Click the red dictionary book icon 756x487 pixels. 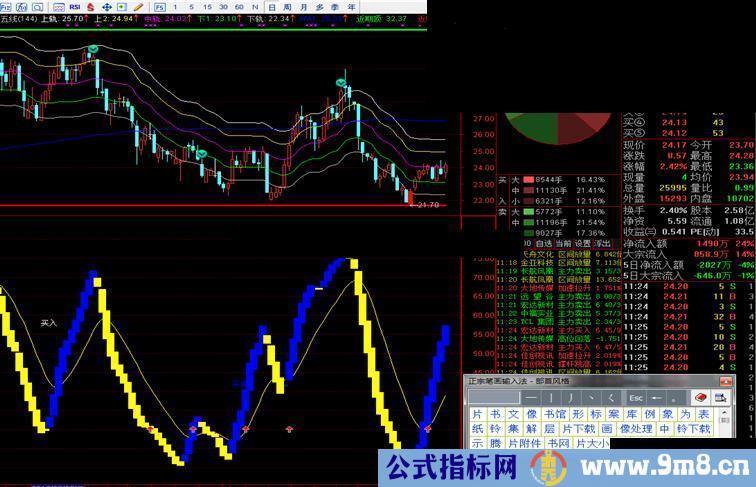coord(700,397)
